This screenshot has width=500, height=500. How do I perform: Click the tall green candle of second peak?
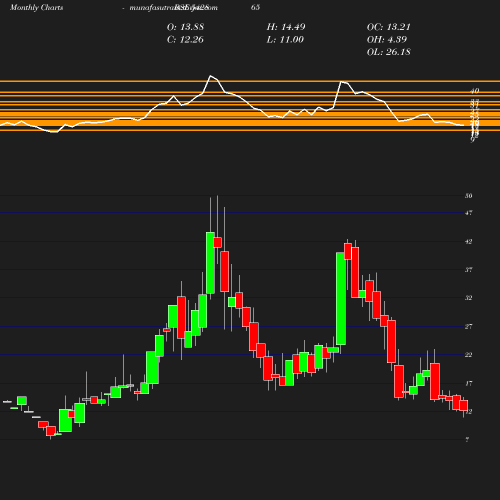coord(341,299)
